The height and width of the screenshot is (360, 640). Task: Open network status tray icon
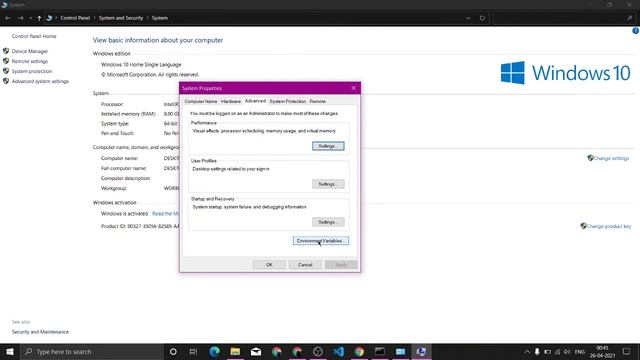point(558,351)
